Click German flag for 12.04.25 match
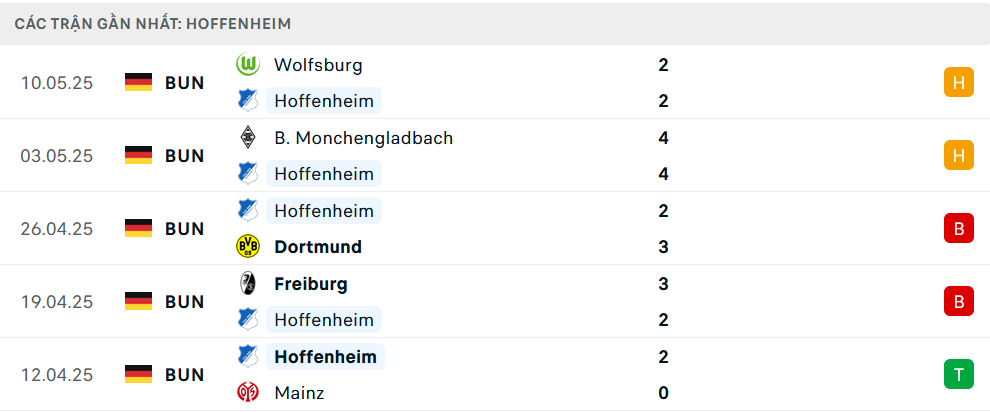 138,375
